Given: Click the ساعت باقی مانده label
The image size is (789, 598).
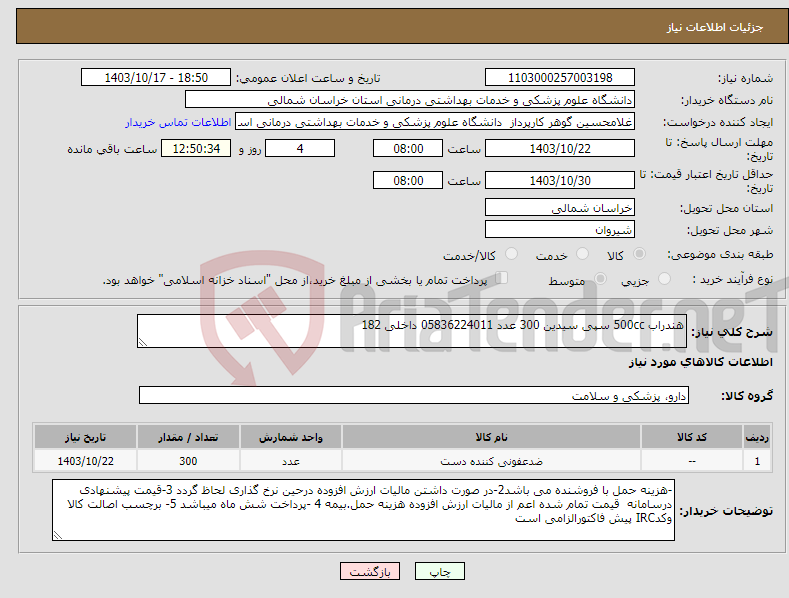Looking at the screenshot, I should click(112, 150).
